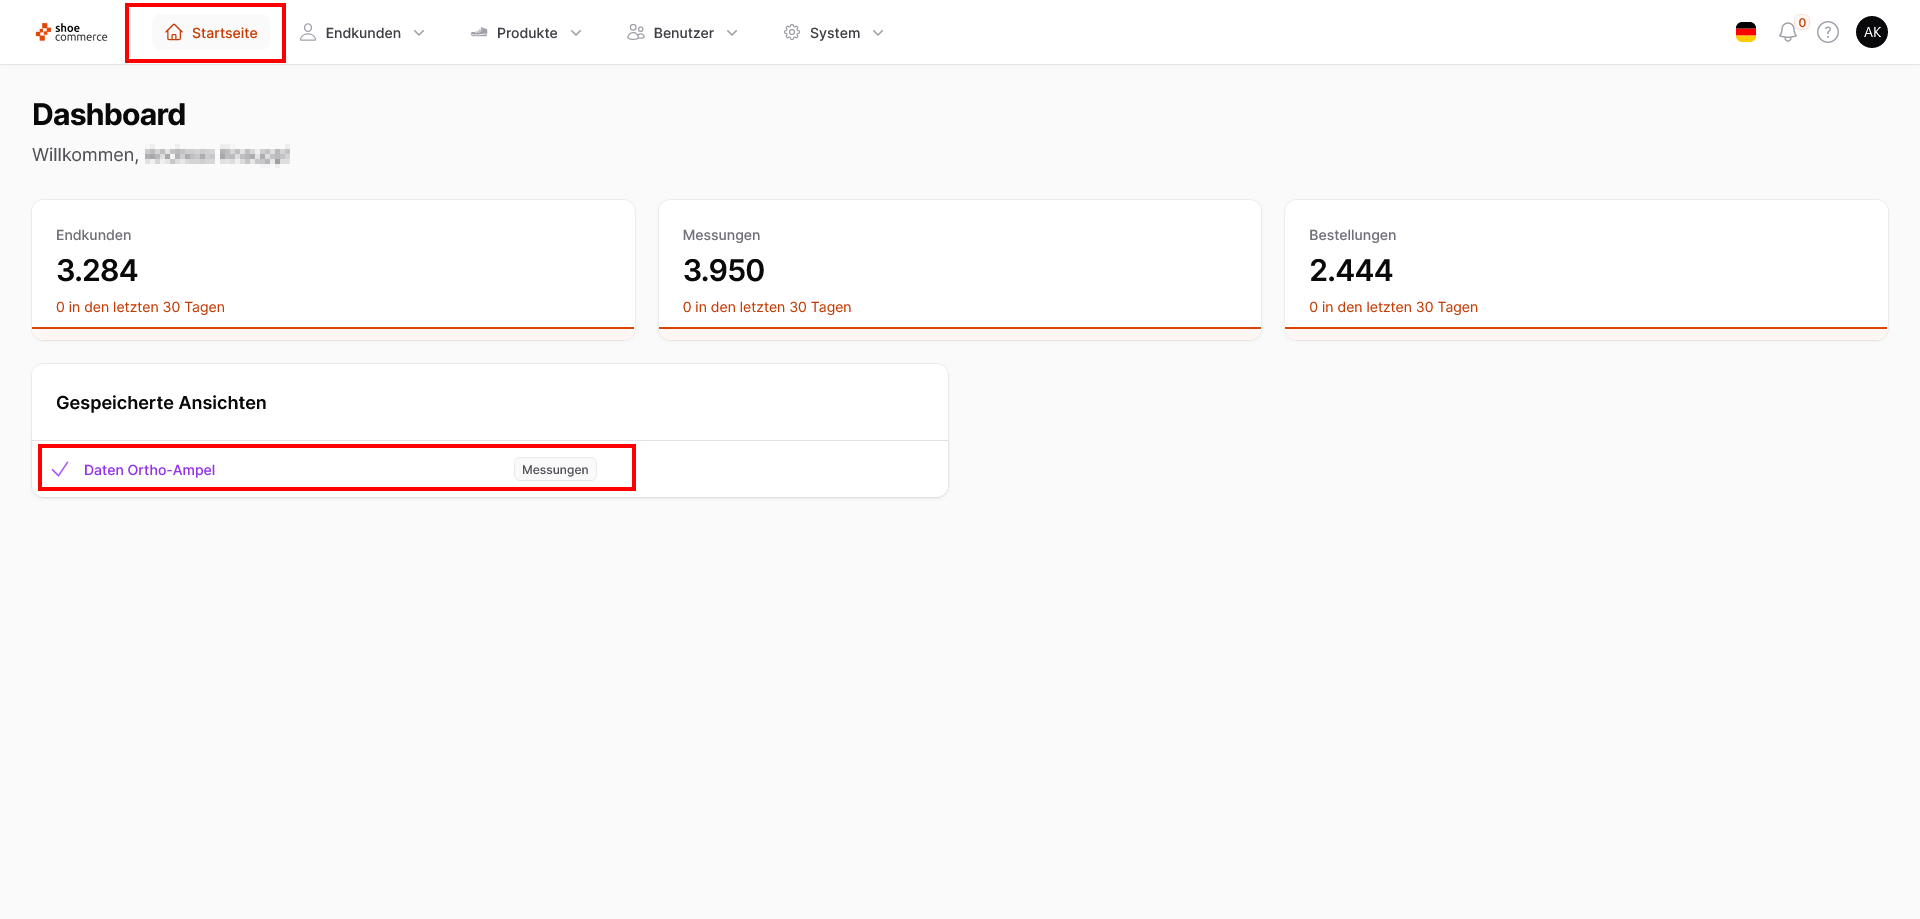The height and width of the screenshot is (919, 1920).
Task: Click the person icon next to Endkunden
Action: tap(308, 33)
